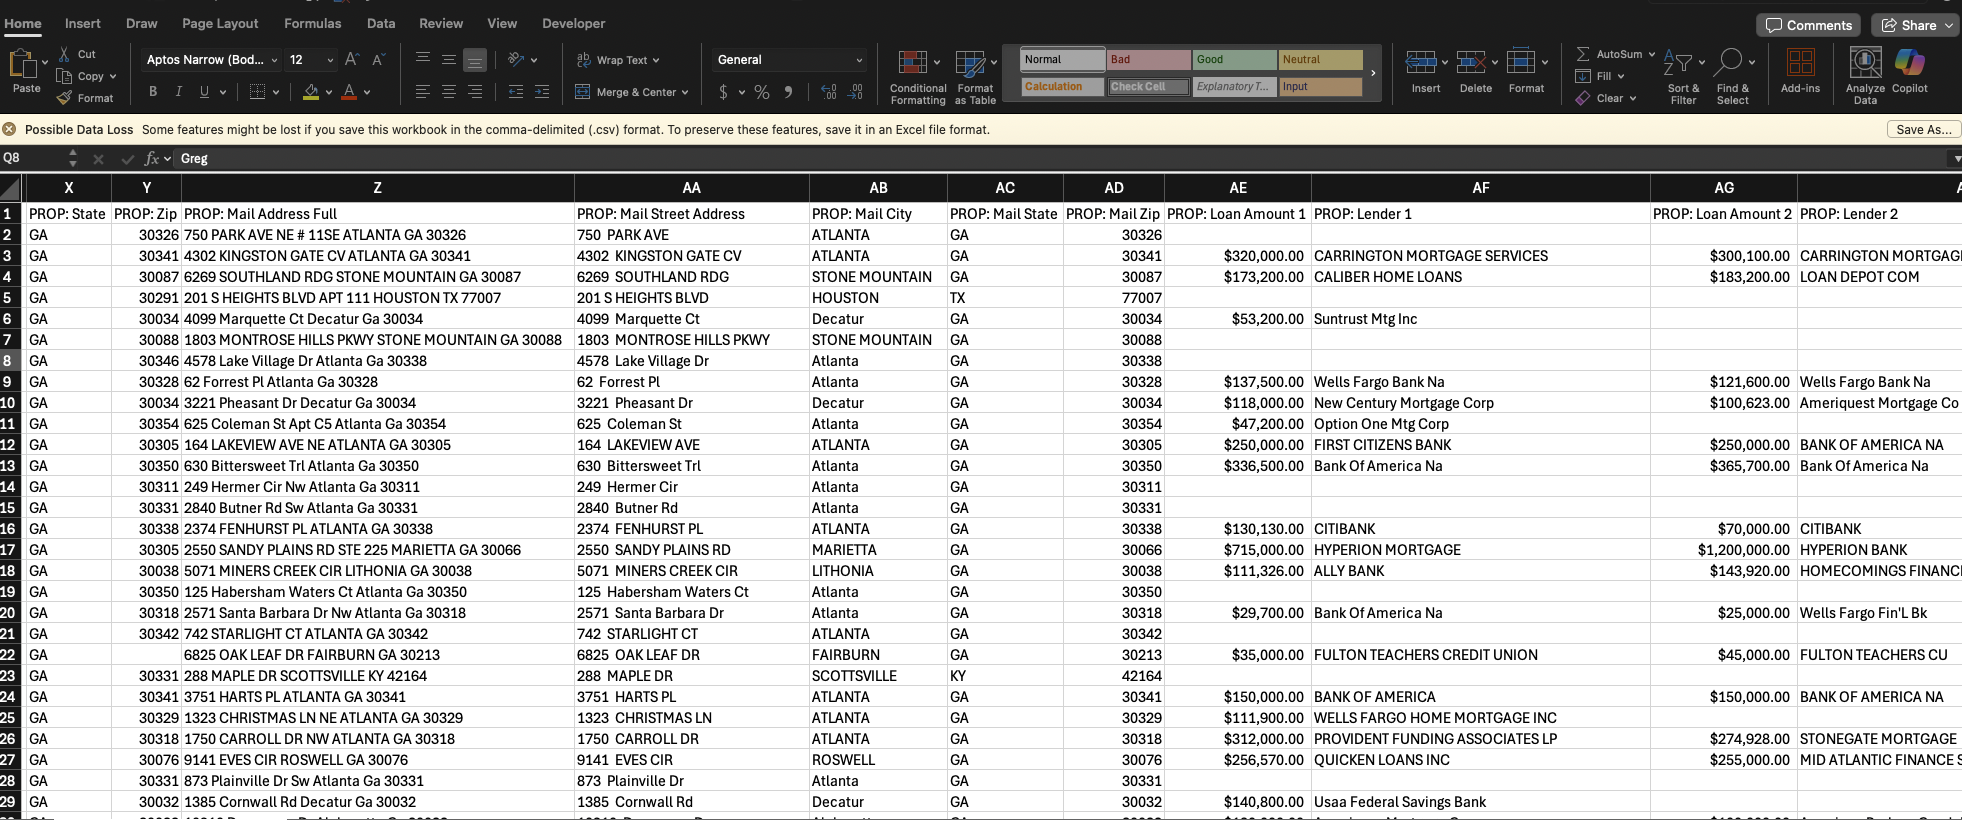Decrease the cell indent
The height and width of the screenshot is (820, 1962).
pos(516,92)
